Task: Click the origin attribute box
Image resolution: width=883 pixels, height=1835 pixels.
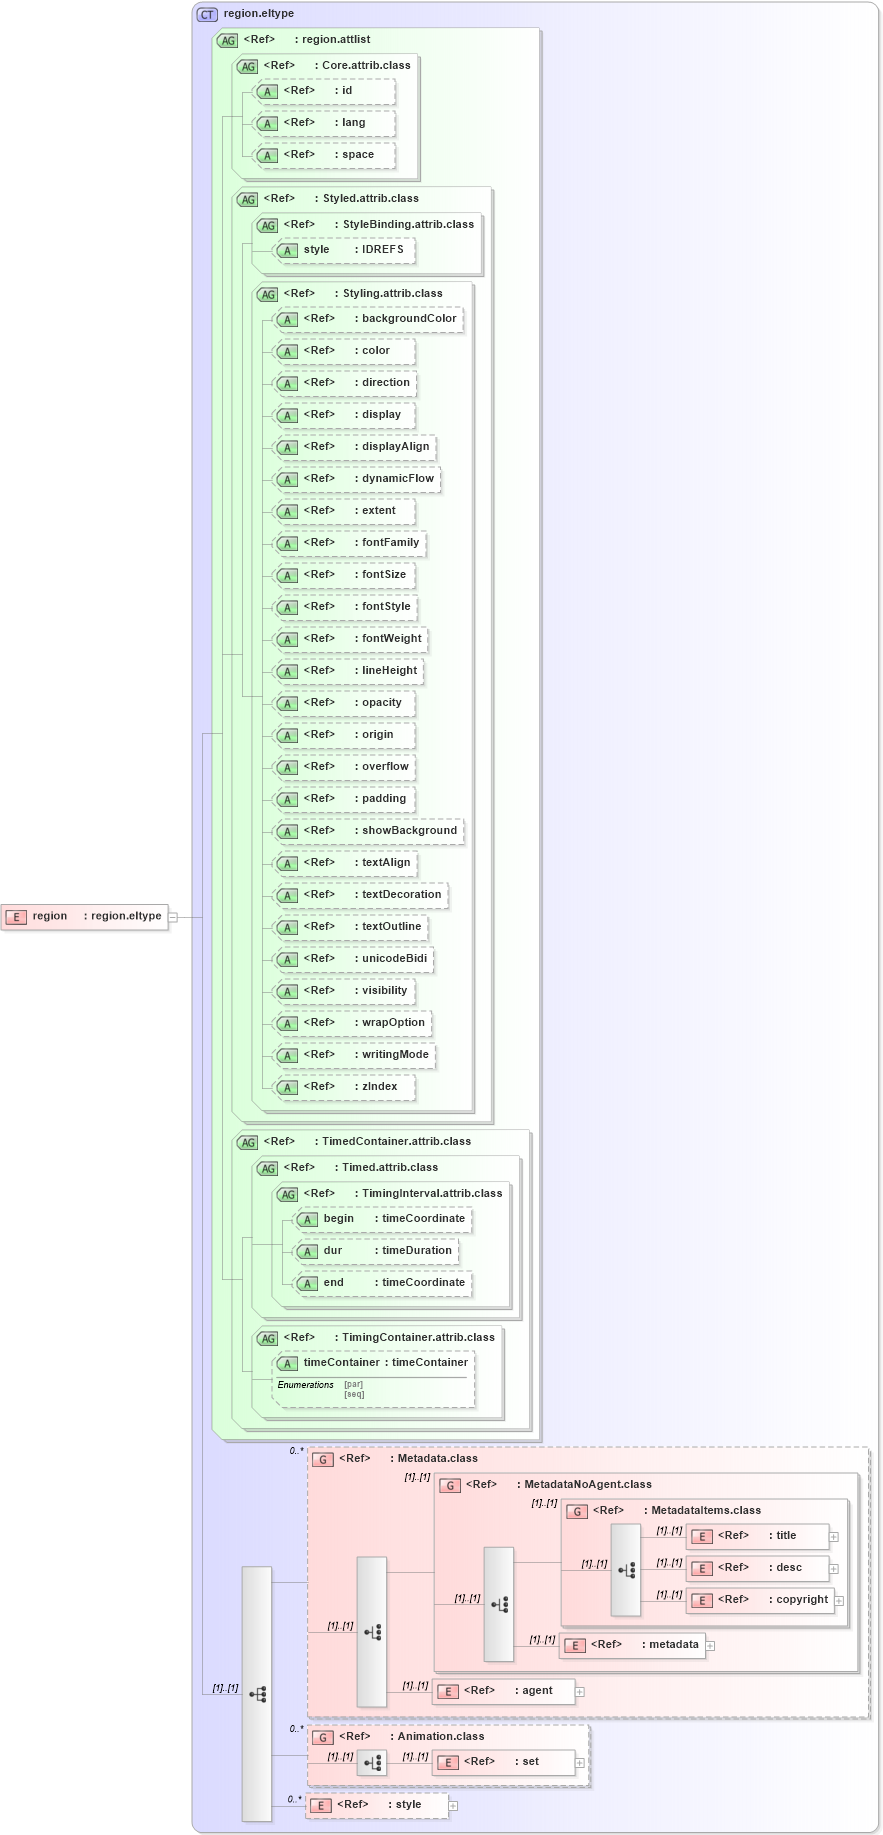Action: click(x=344, y=735)
